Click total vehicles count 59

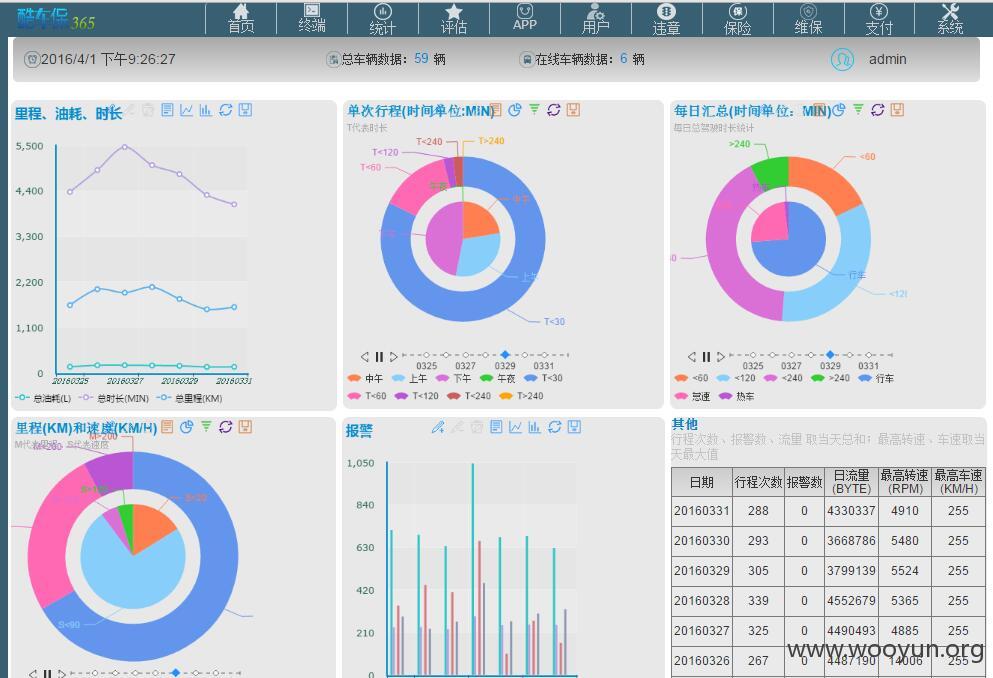coord(421,58)
